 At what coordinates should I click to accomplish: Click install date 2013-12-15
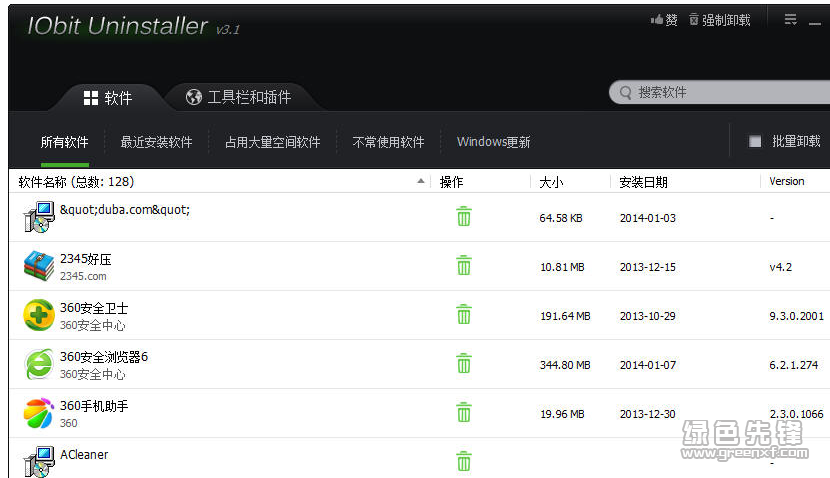(648, 267)
